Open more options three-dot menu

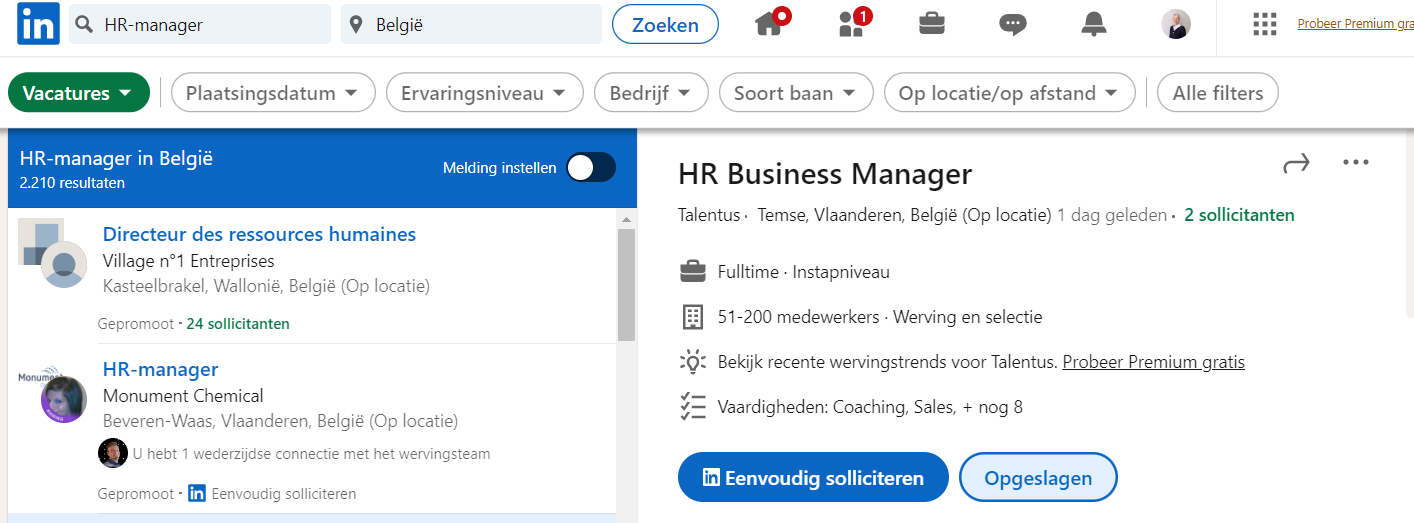(x=1356, y=162)
